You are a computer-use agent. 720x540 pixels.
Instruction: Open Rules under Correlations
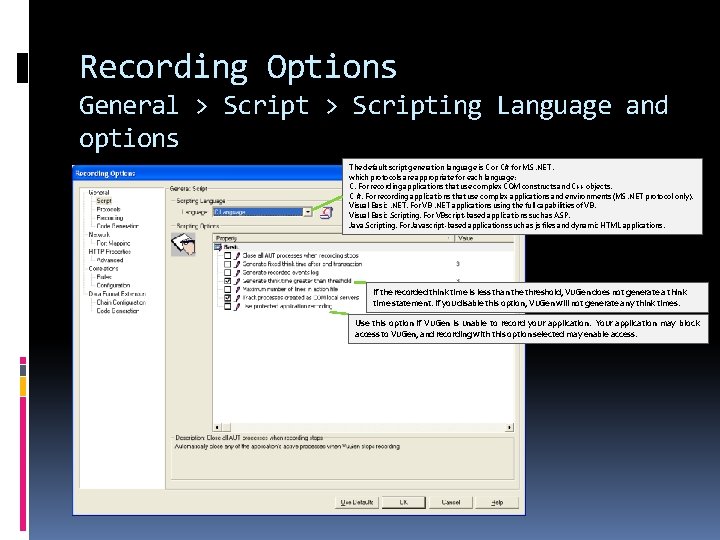click(104, 277)
